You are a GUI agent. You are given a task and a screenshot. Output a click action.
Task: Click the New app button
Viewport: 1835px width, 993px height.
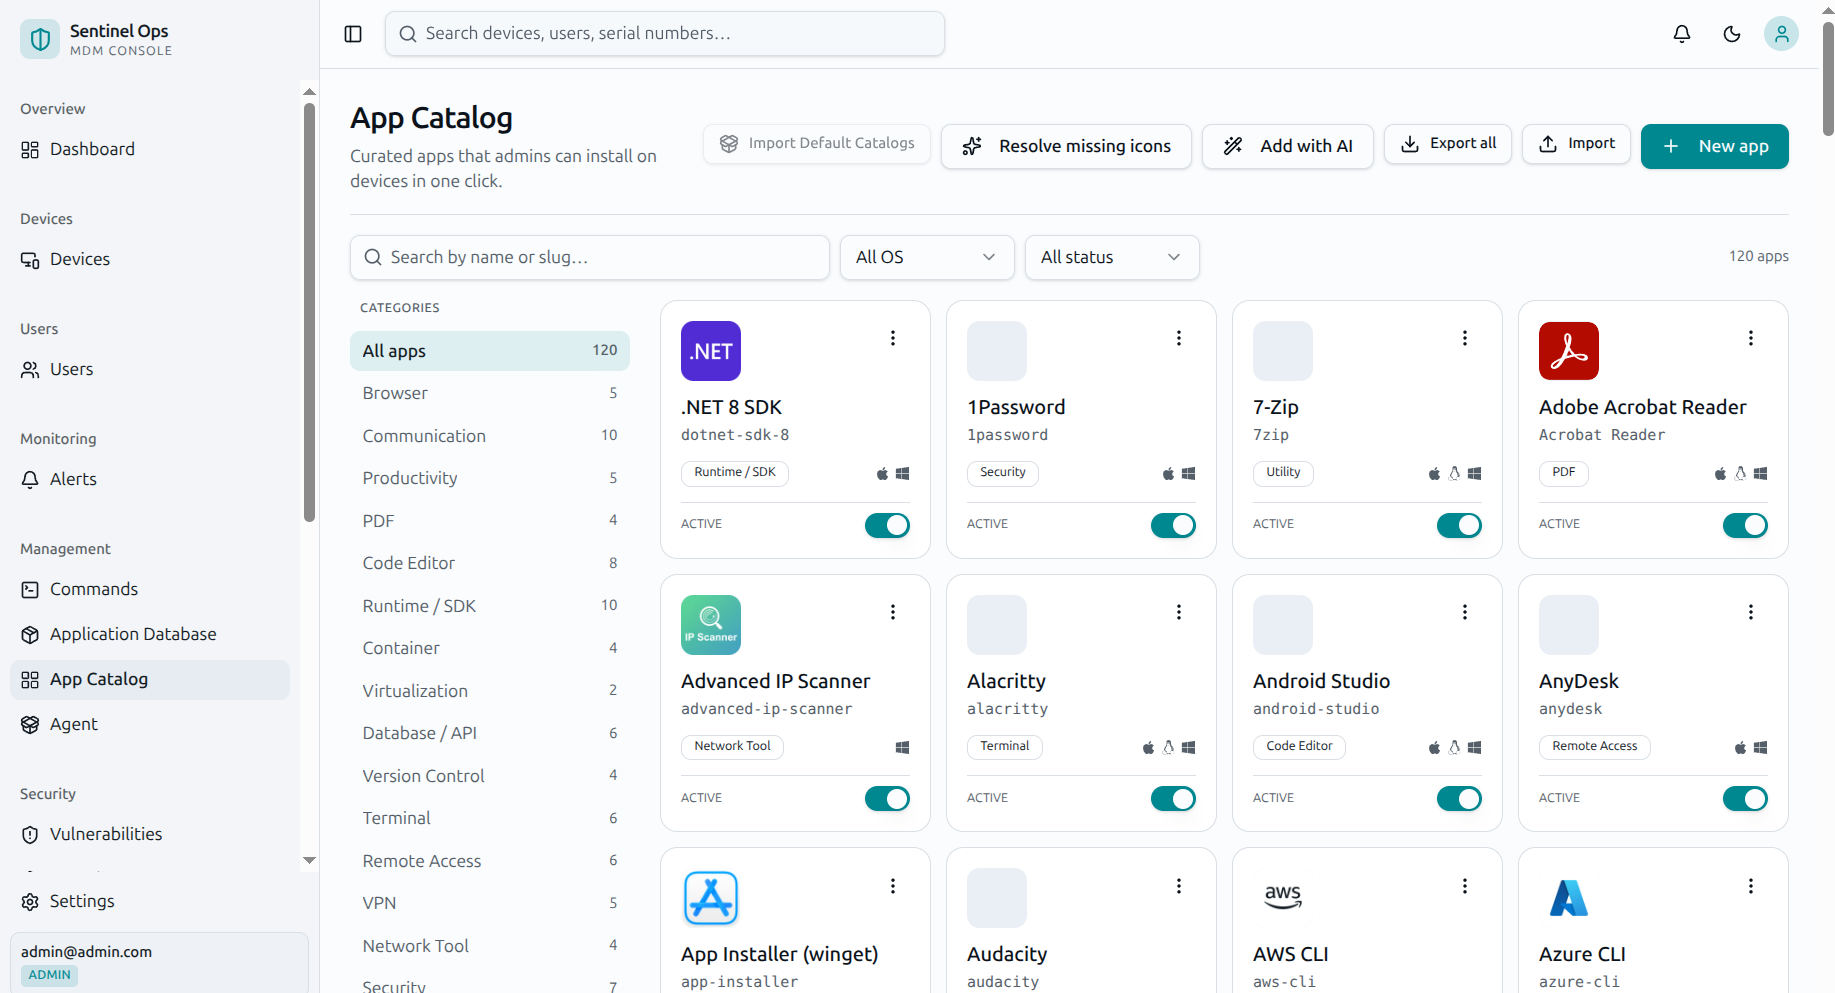pos(1715,146)
